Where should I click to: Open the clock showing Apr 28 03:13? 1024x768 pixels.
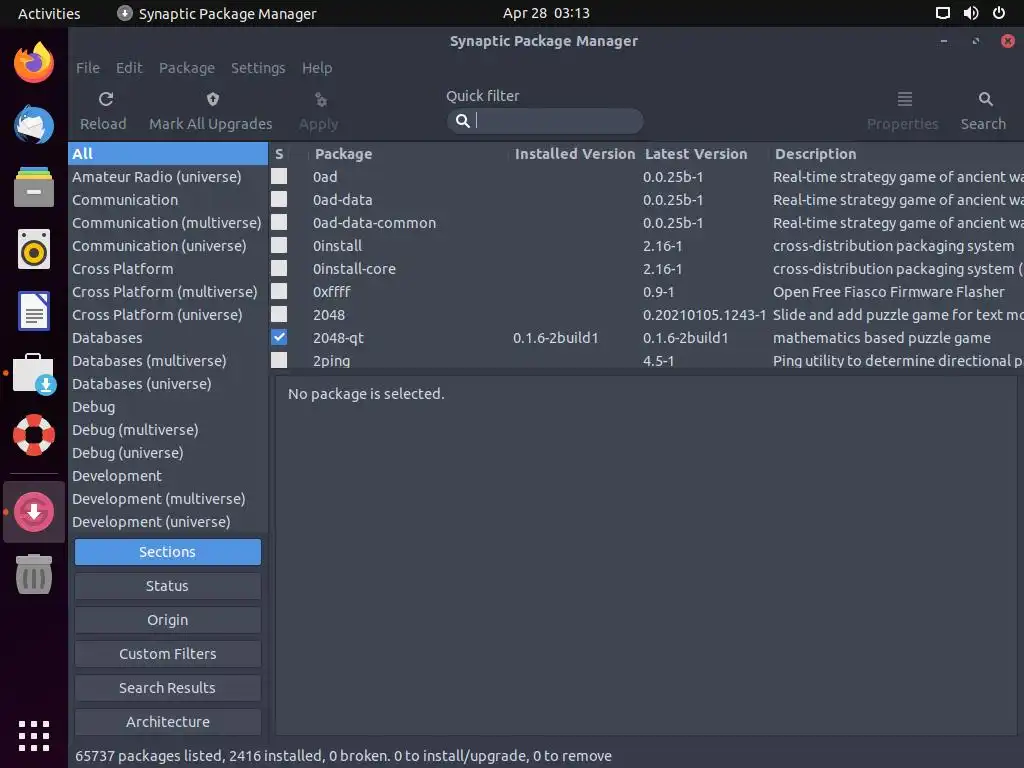(546, 13)
